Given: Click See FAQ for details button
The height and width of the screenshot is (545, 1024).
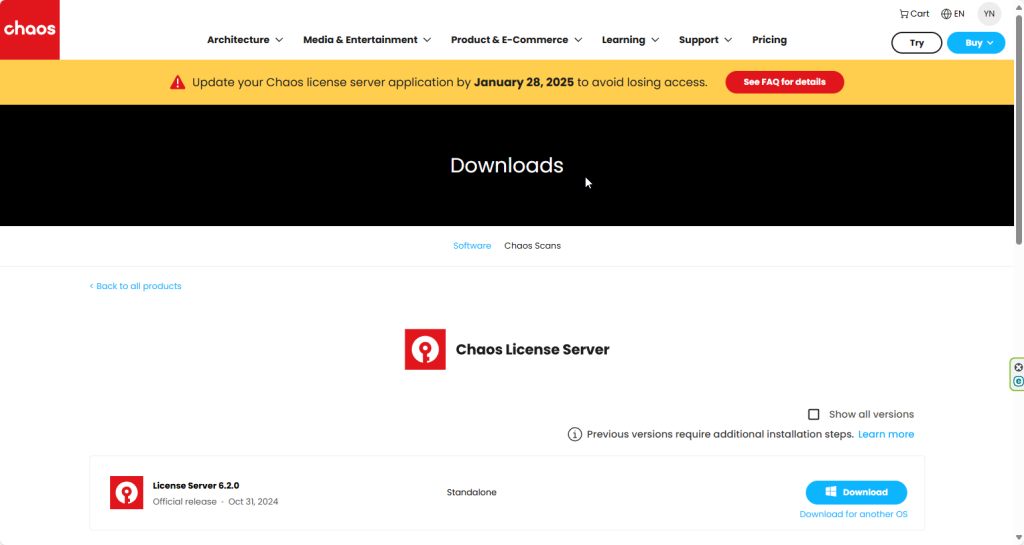Looking at the screenshot, I should (x=784, y=82).
